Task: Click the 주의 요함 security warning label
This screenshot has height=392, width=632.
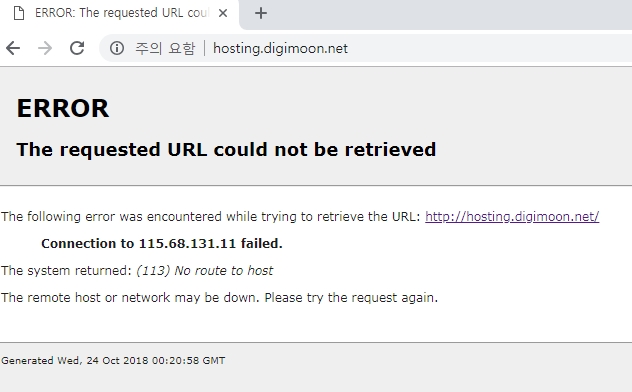Action: 165,48
